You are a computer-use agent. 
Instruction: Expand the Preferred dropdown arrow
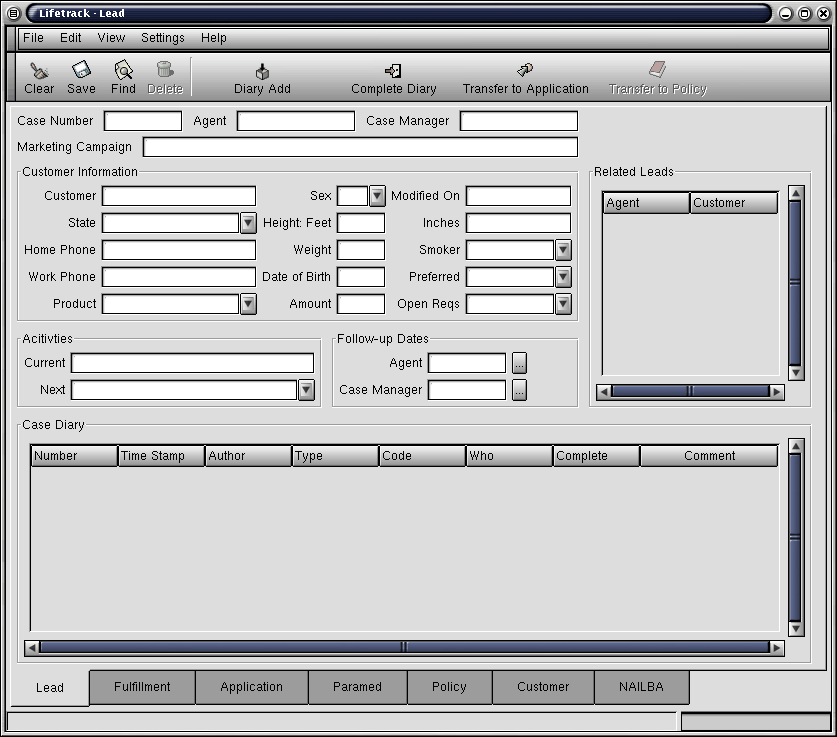(x=563, y=277)
